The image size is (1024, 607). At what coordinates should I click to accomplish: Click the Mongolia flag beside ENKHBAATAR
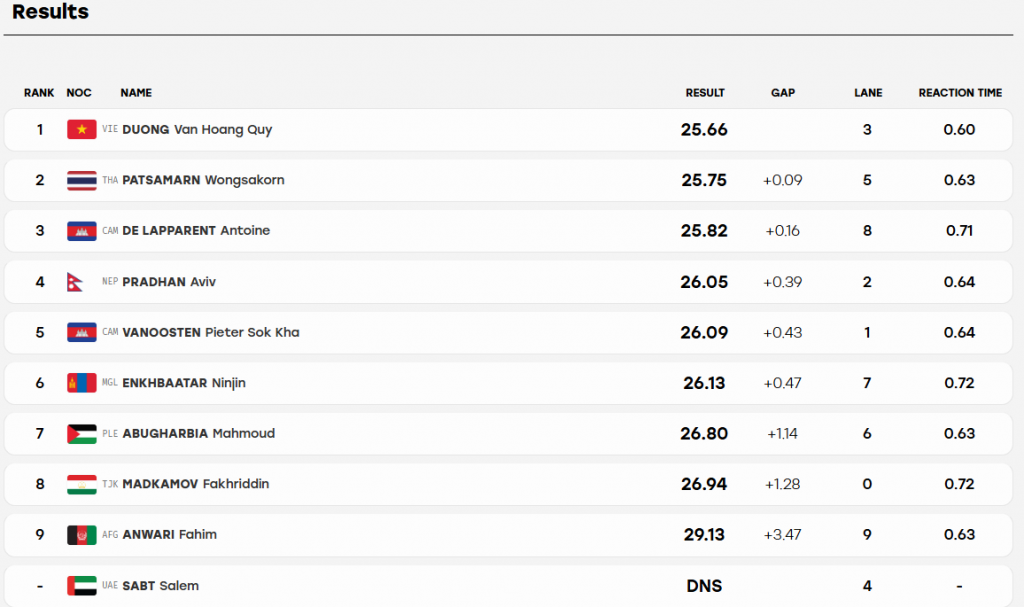point(82,383)
